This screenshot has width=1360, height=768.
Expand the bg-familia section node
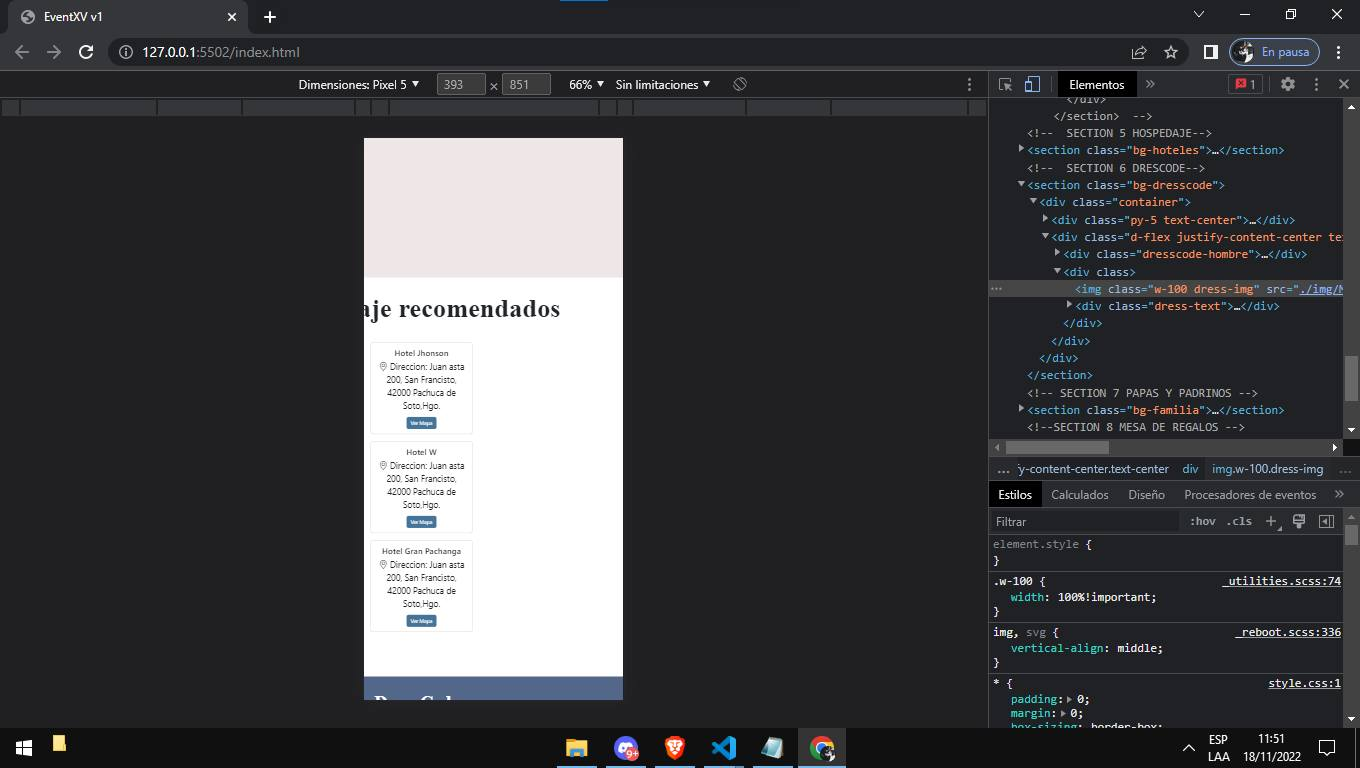[x=1021, y=410]
